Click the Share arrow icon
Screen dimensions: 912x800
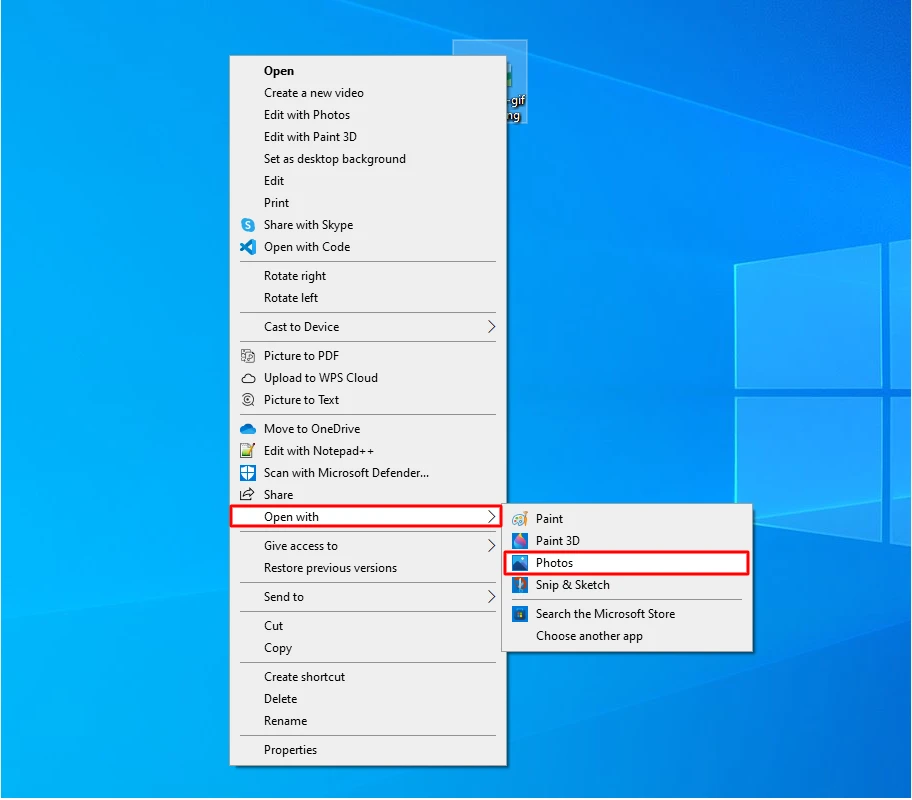click(247, 495)
